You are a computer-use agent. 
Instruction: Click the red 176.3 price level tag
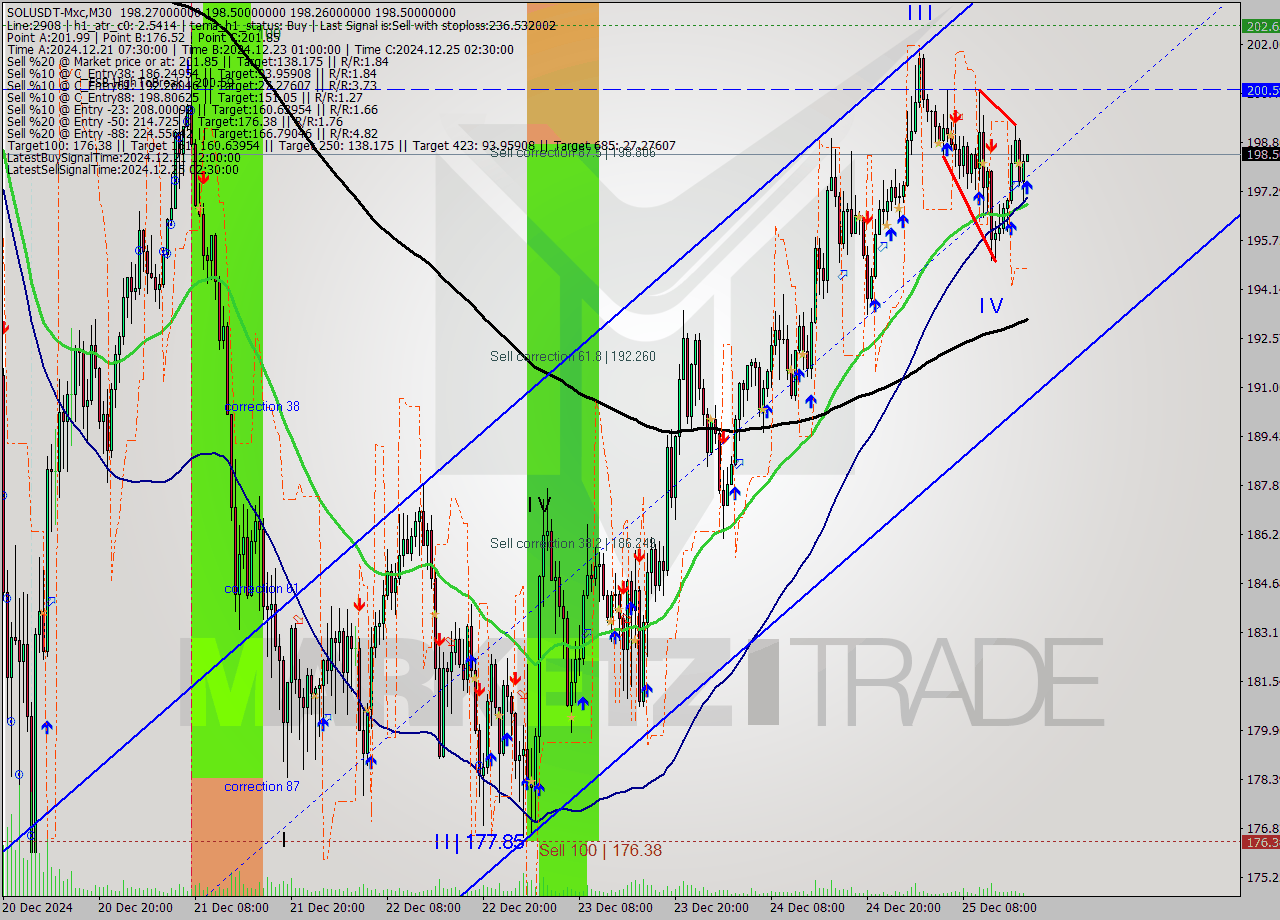(1260, 843)
